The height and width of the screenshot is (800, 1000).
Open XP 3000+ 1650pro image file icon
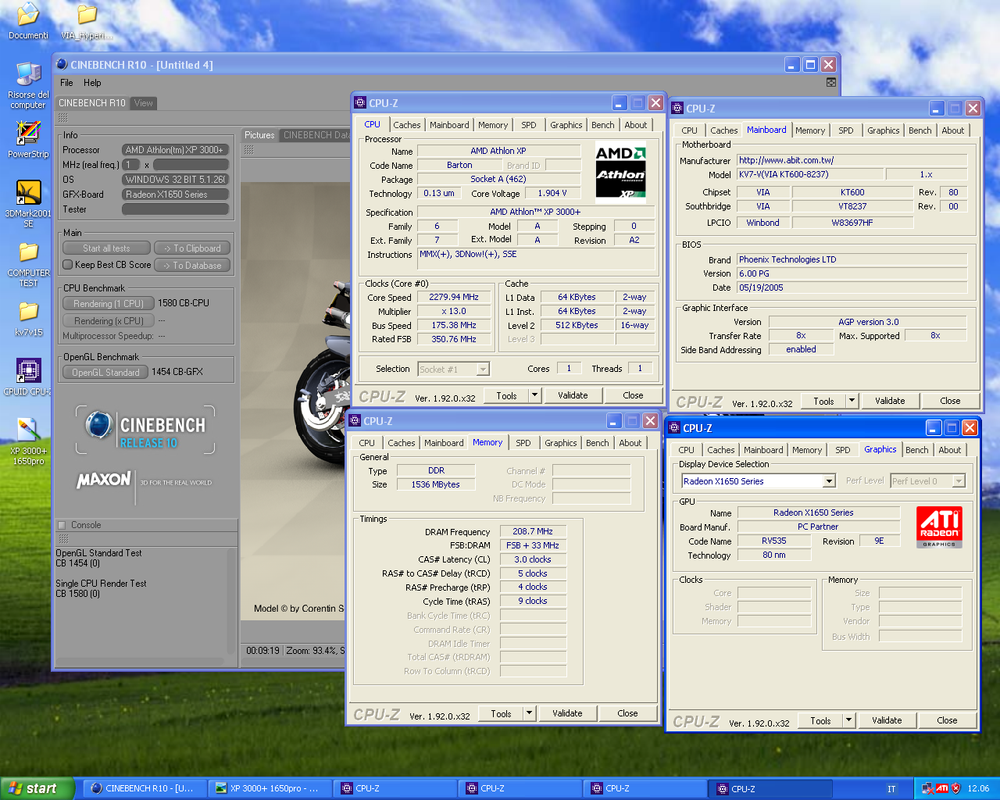[x=27, y=430]
